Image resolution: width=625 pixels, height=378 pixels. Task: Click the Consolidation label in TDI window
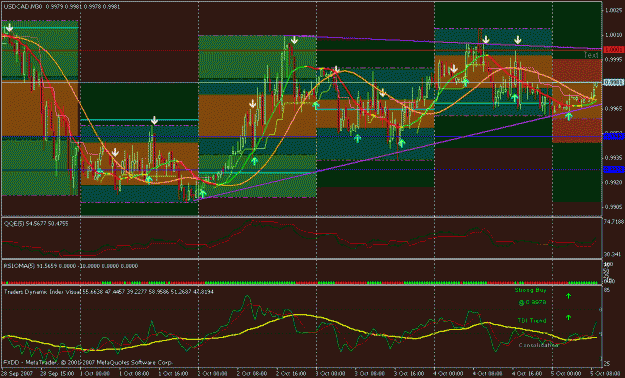(539, 345)
